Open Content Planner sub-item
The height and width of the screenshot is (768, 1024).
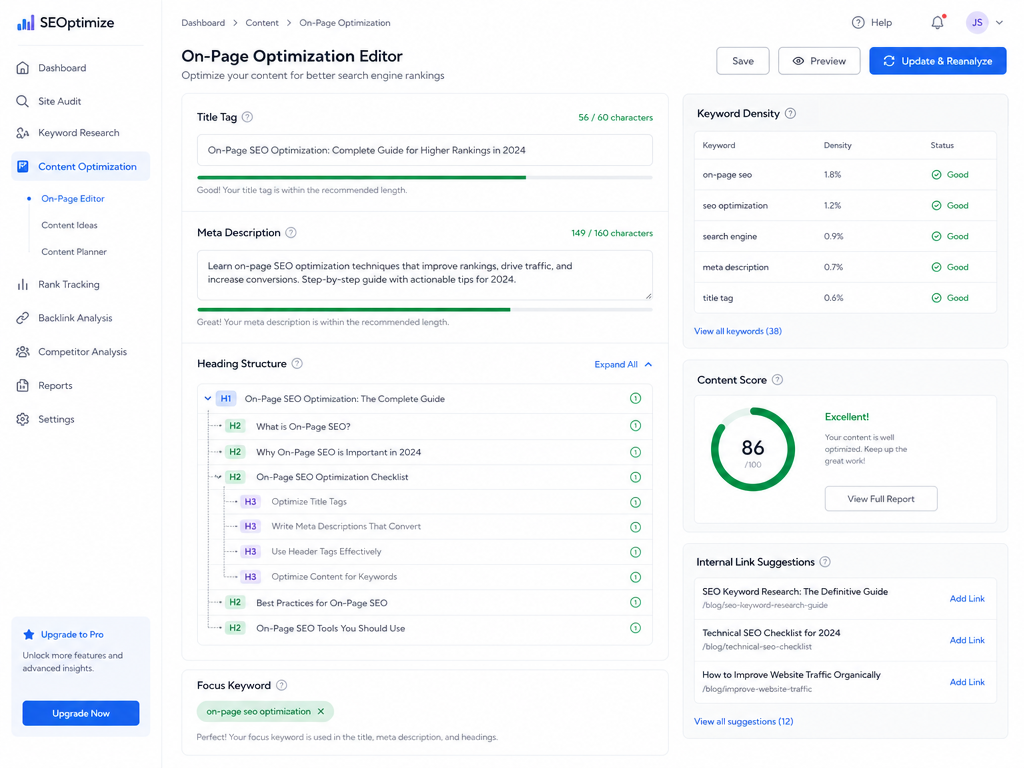[x=74, y=252]
